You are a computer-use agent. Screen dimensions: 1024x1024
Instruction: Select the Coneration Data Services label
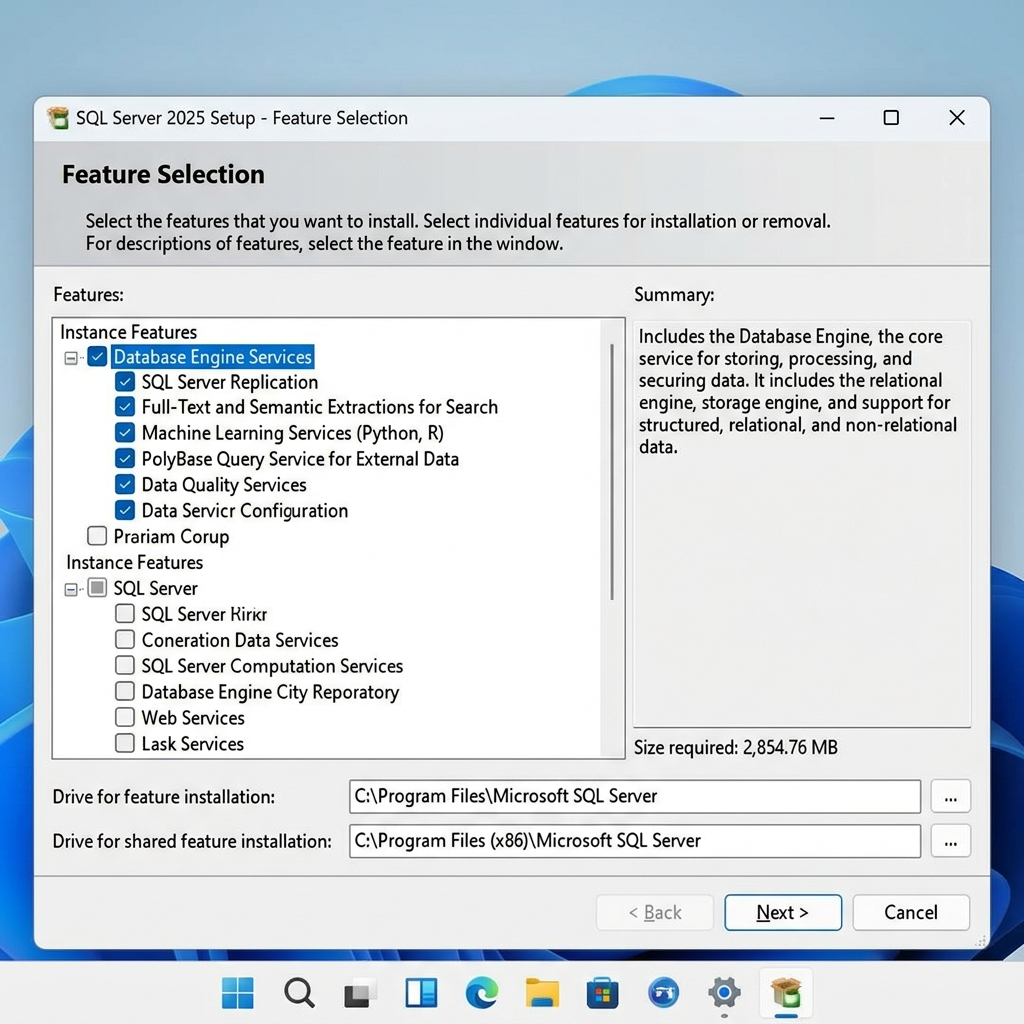pyautogui.click(x=240, y=640)
